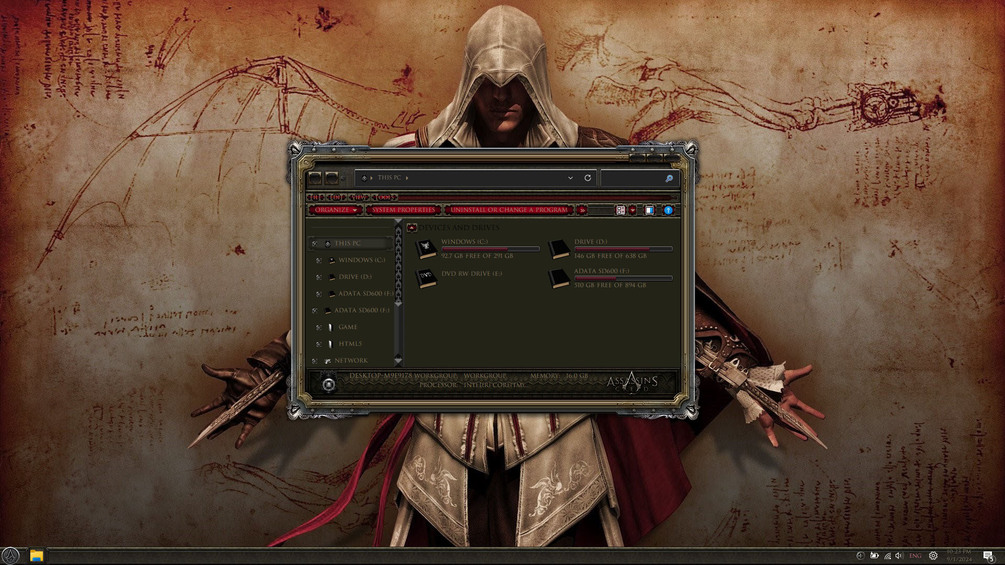
Task: Click the circular tray icon left of battery
Action: click(860, 555)
